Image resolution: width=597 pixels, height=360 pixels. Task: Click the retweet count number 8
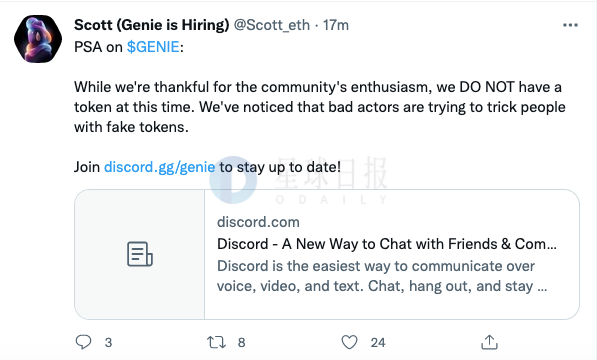point(241,342)
